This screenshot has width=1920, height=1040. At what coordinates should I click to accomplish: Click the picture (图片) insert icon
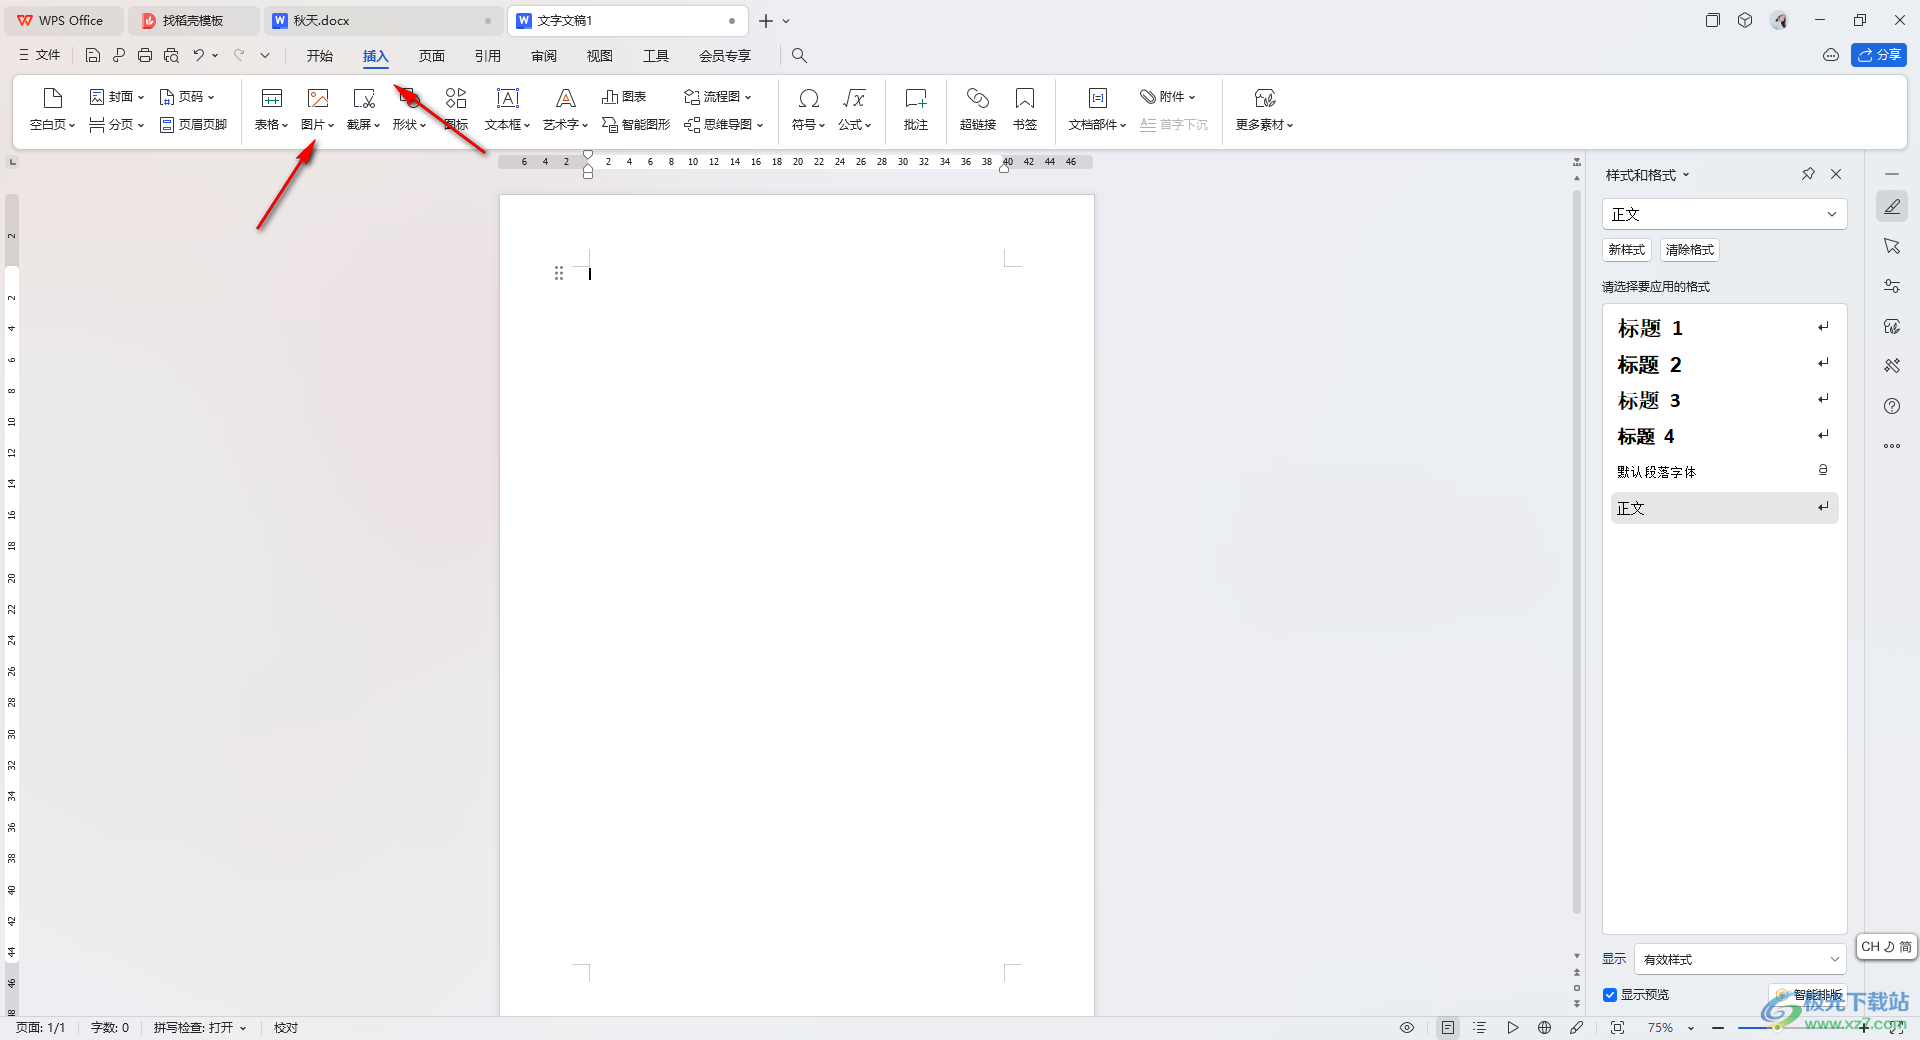[x=318, y=98]
